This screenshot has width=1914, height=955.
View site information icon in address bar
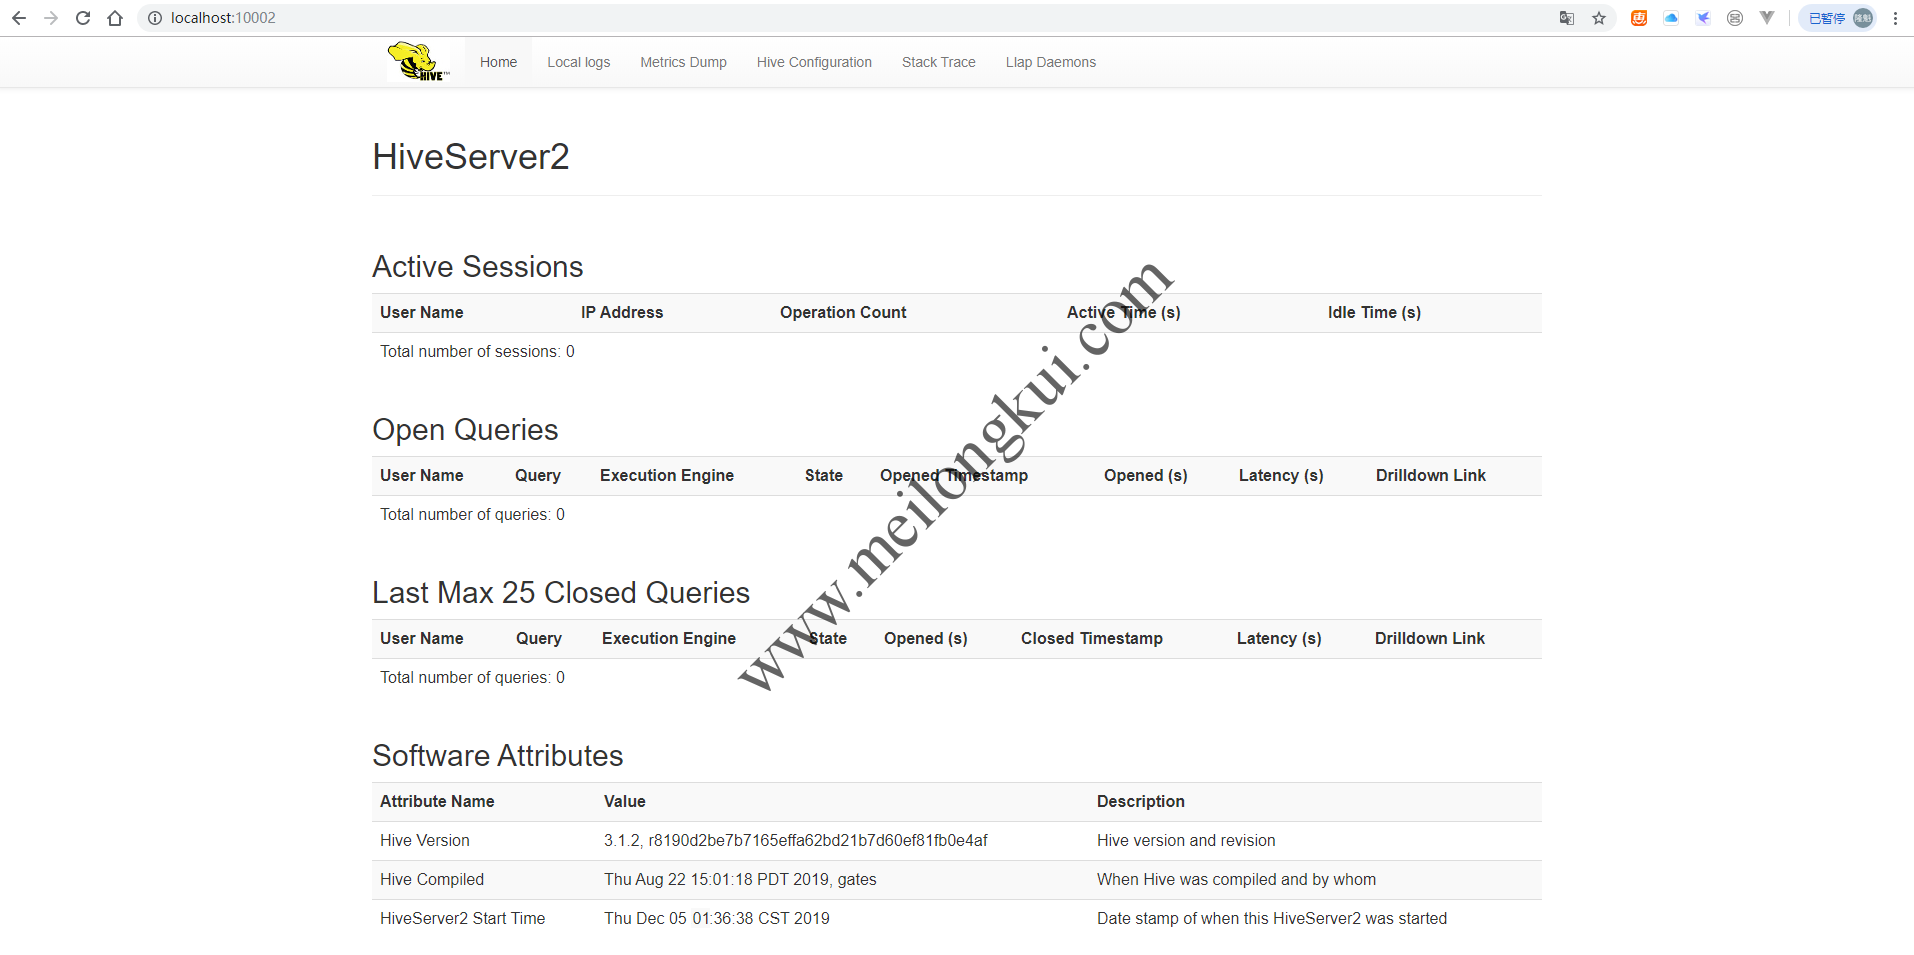155,18
